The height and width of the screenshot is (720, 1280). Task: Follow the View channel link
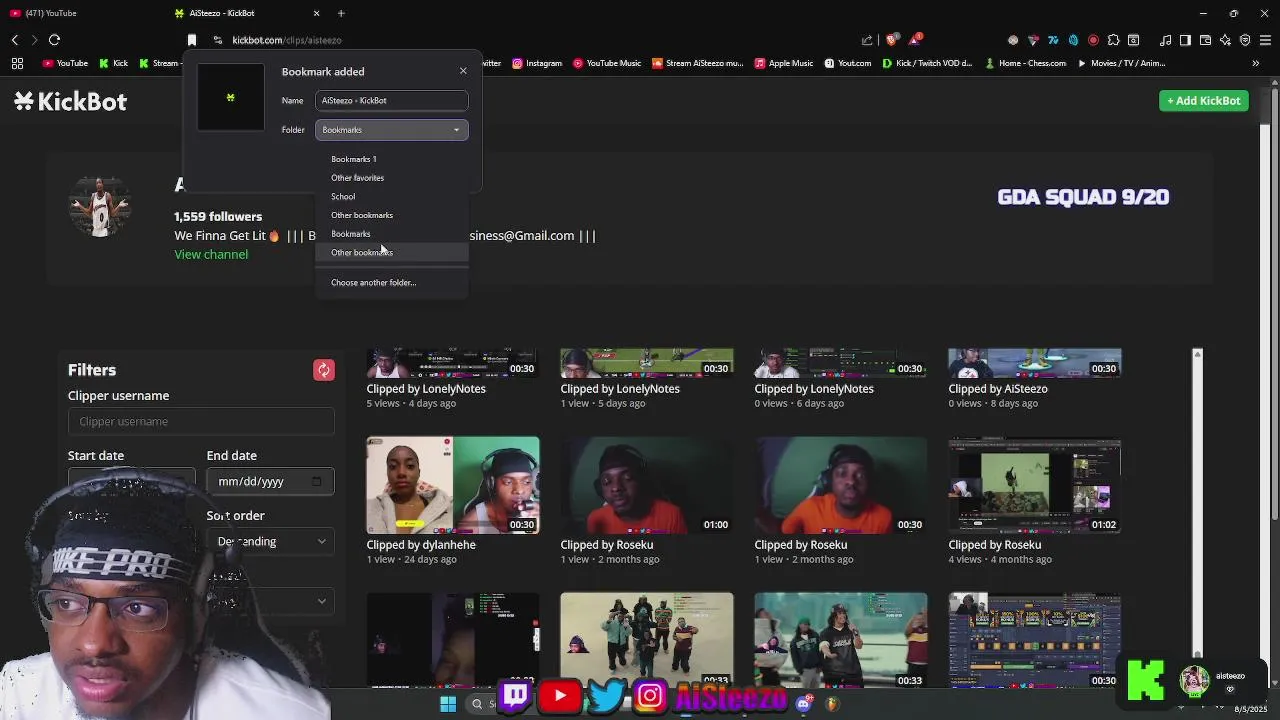coord(211,254)
